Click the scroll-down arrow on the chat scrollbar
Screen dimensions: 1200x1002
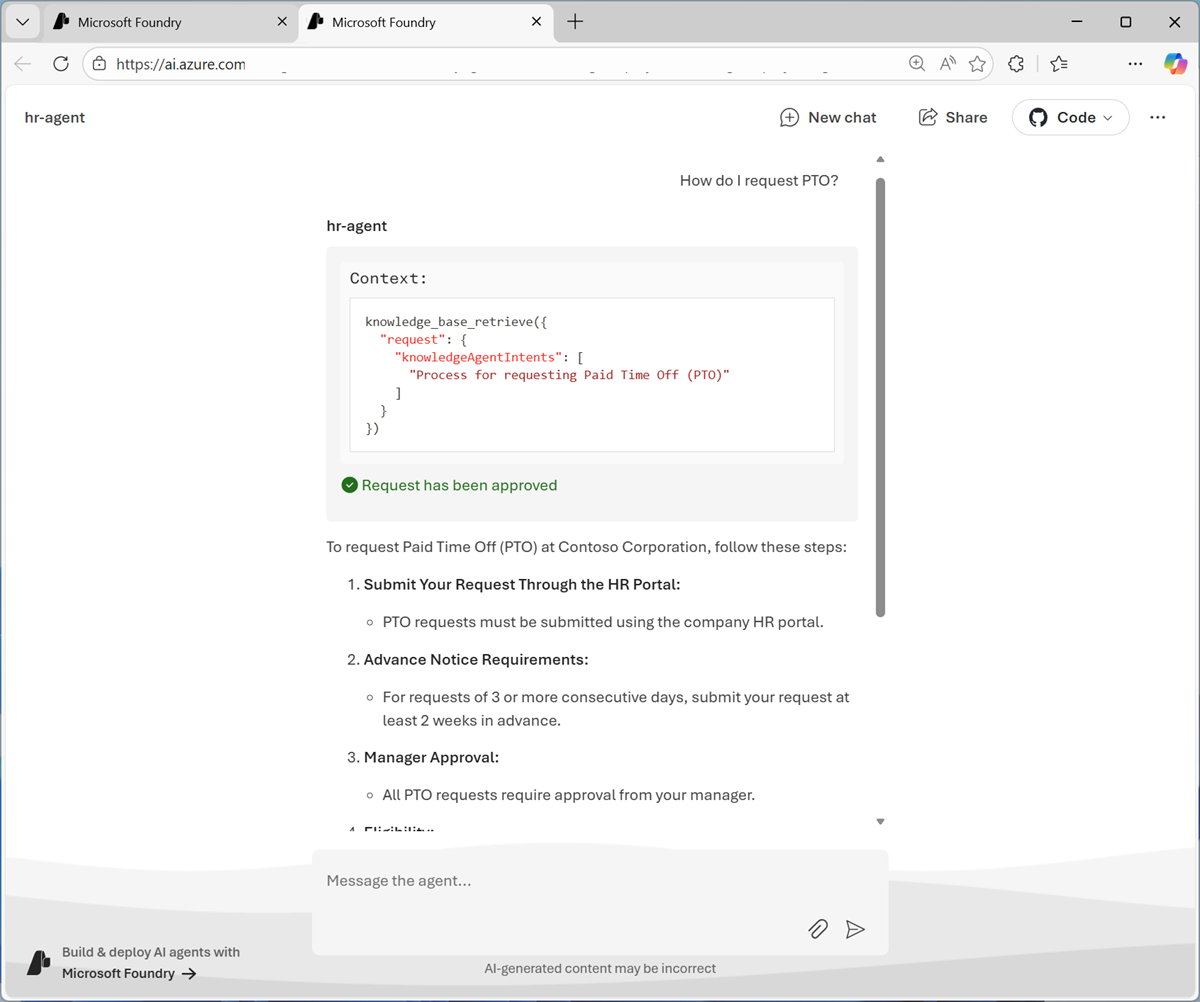pyautogui.click(x=880, y=820)
